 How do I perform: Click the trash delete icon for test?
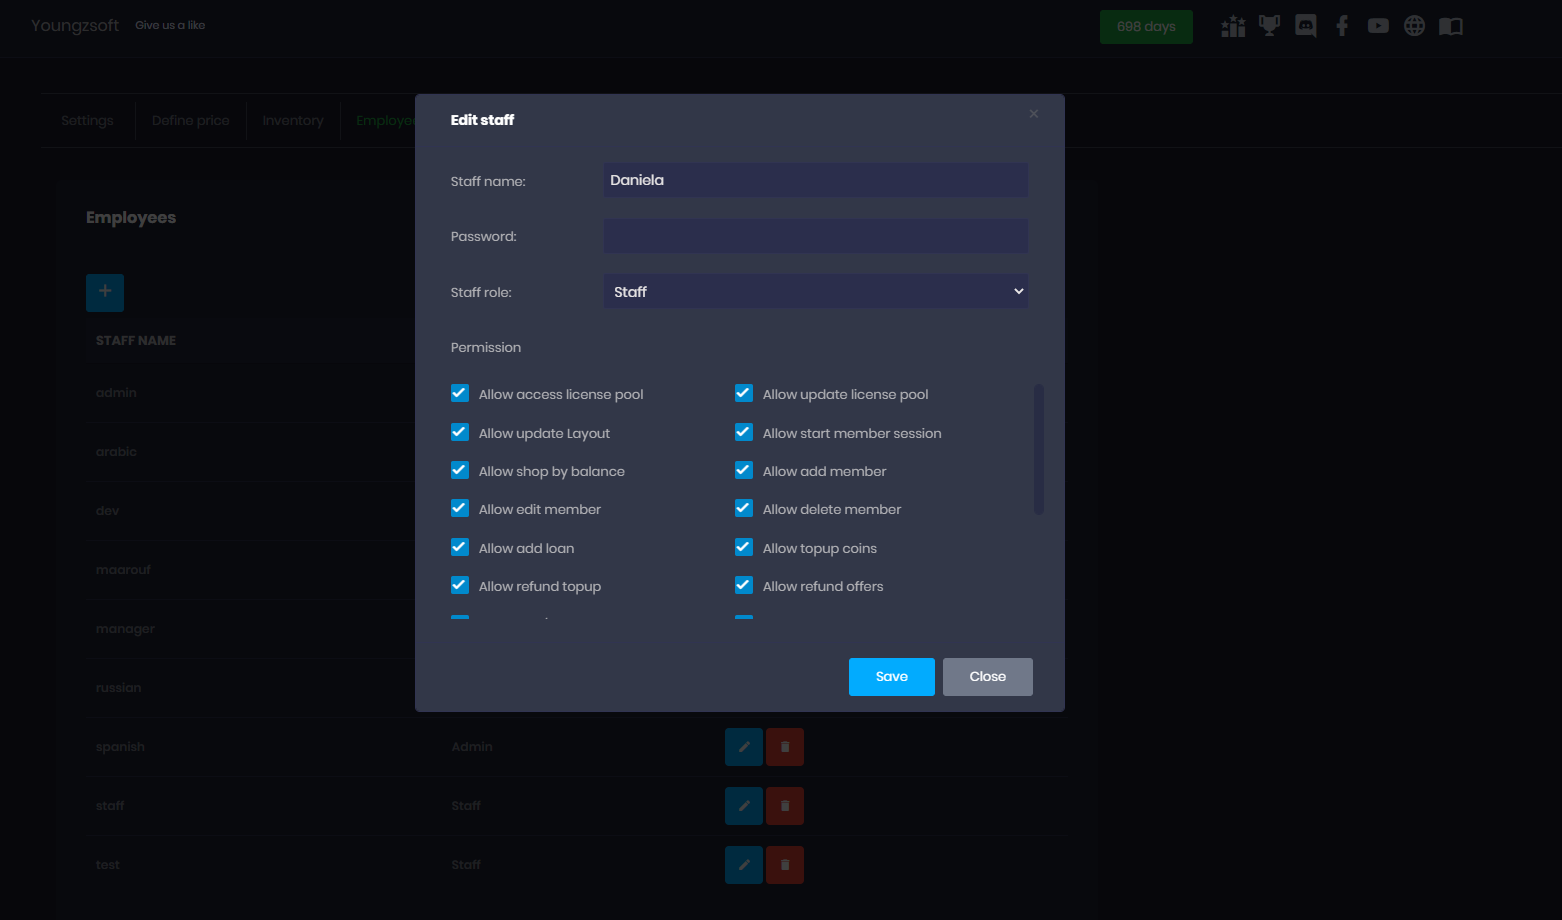pos(785,865)
